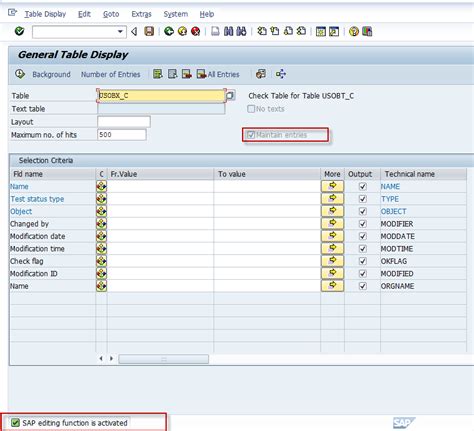Click the horizontal scrollbar in selection table
The height and width of the screenshot is (431, 474).
[x=164, y=359]
